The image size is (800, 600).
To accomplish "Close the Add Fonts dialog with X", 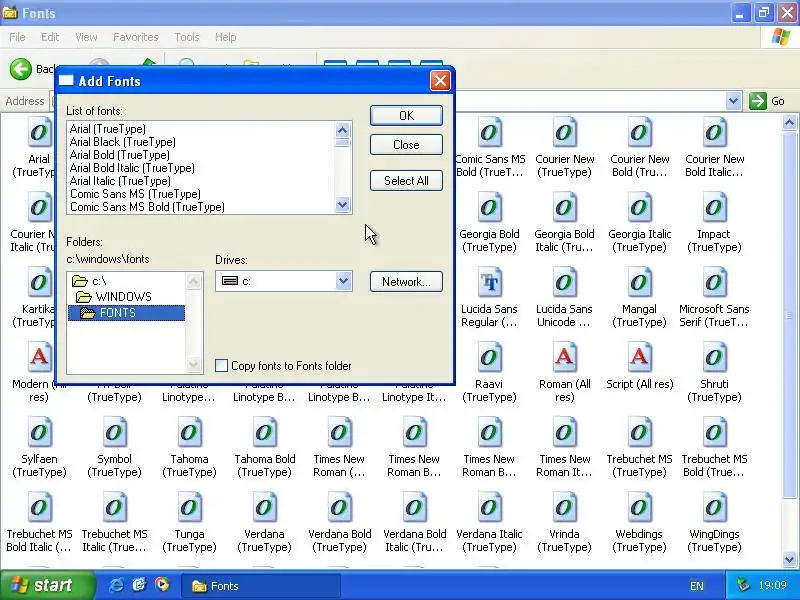I will pos(440,81).
